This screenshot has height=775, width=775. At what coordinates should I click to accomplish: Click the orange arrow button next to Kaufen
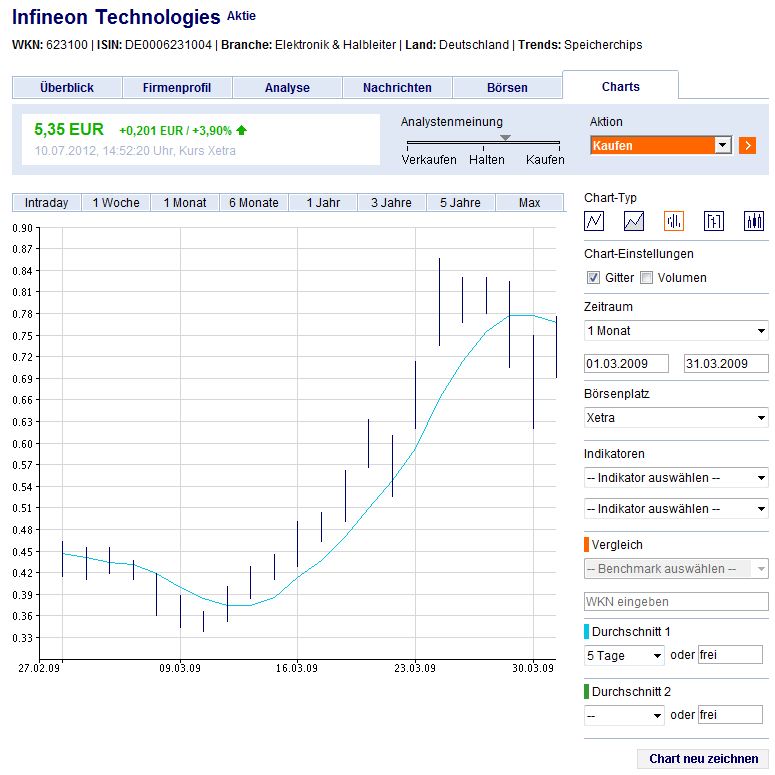(747, 145)
